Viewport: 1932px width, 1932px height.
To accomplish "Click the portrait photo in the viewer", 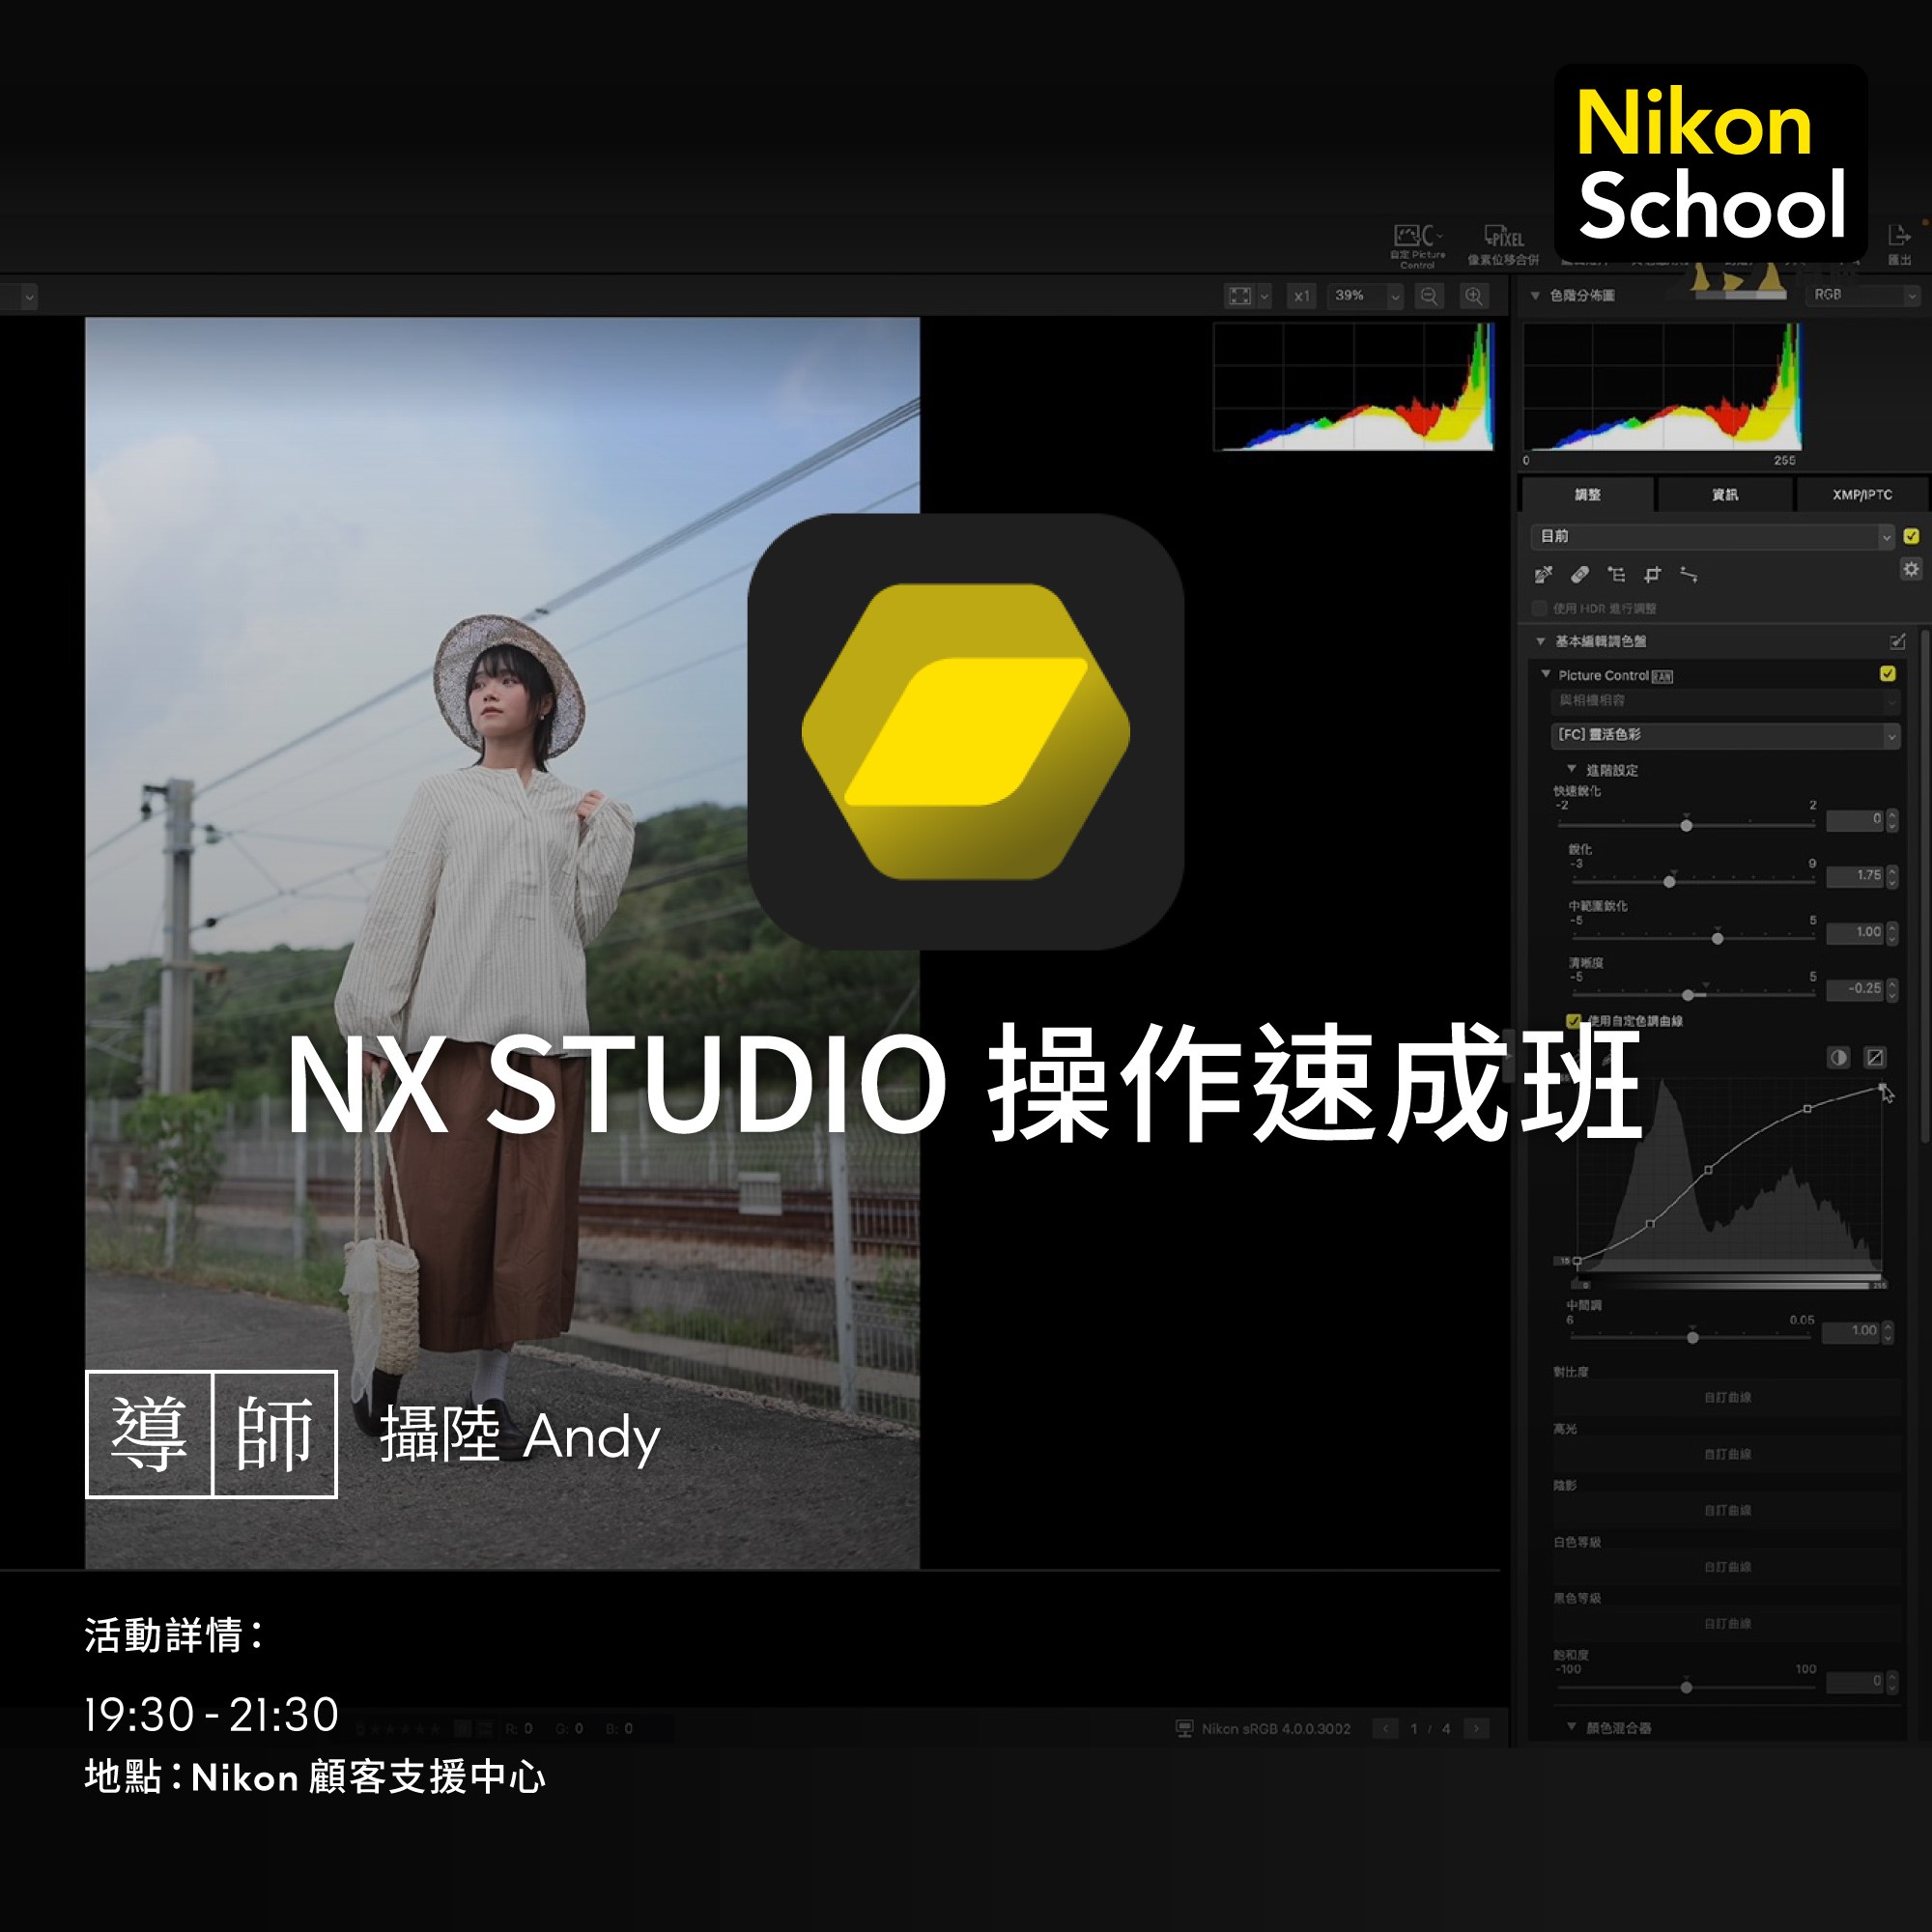I will (502, 943).
